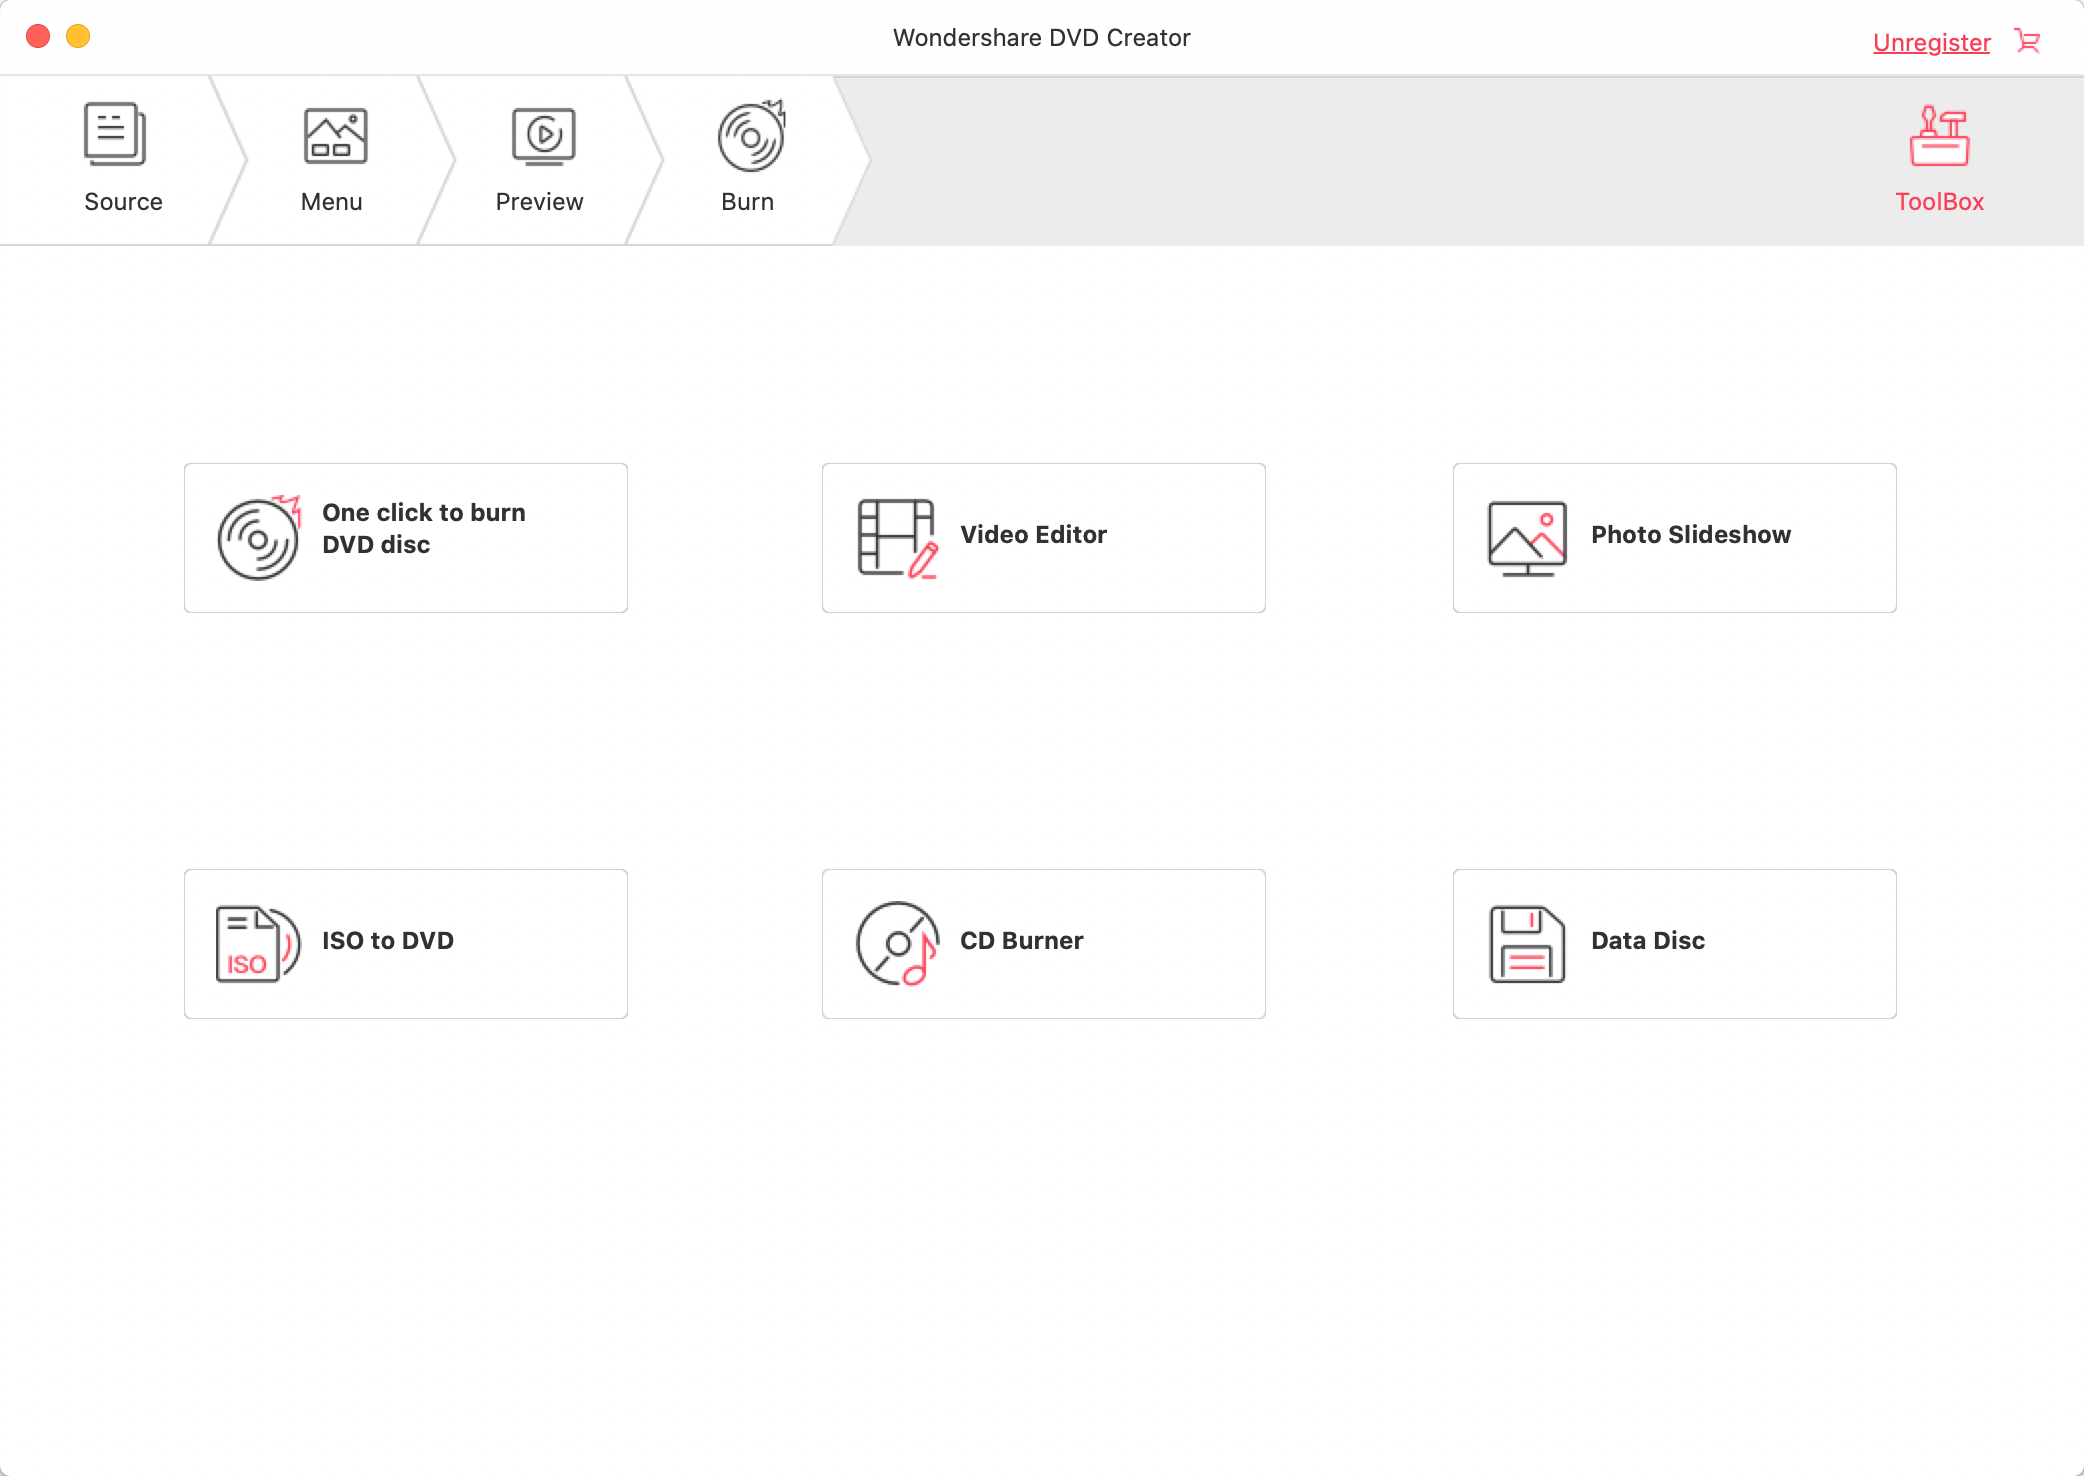Click the Data Disc floppy icon
The width and height of the screenshot is (2084, 1476).
pos(1527,944)
